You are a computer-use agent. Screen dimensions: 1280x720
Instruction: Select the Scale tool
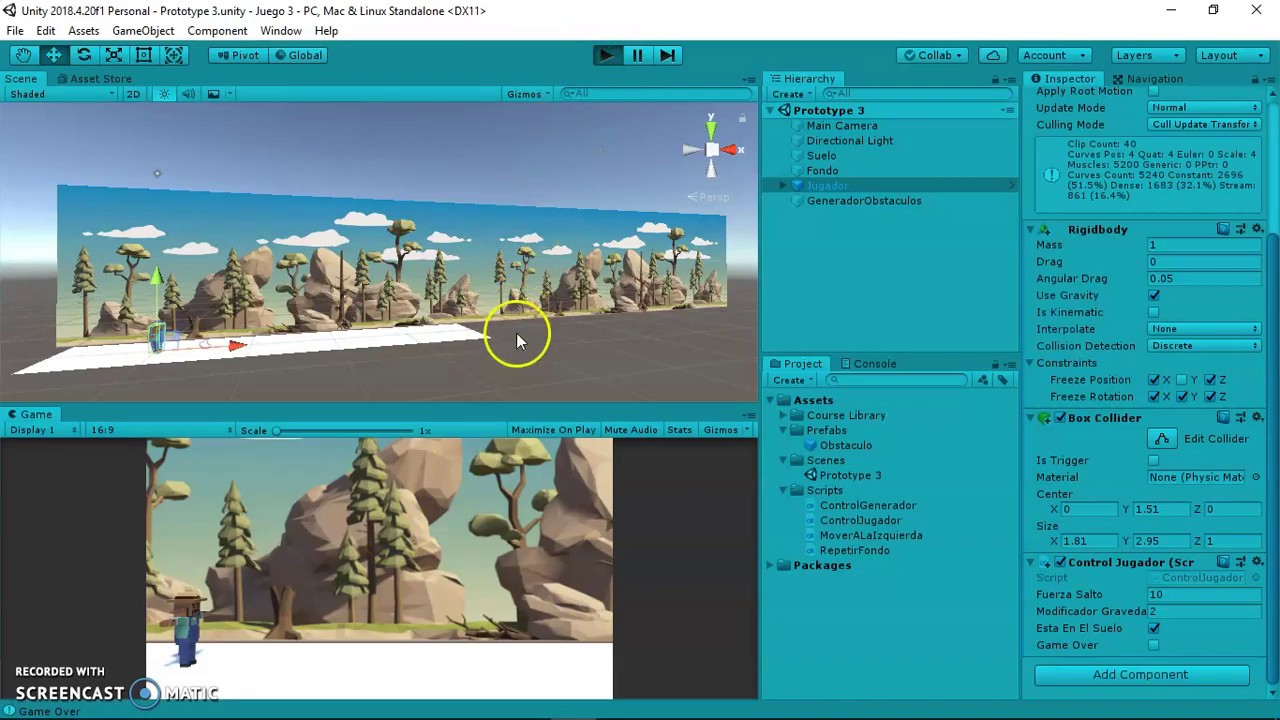coord(114,55)
